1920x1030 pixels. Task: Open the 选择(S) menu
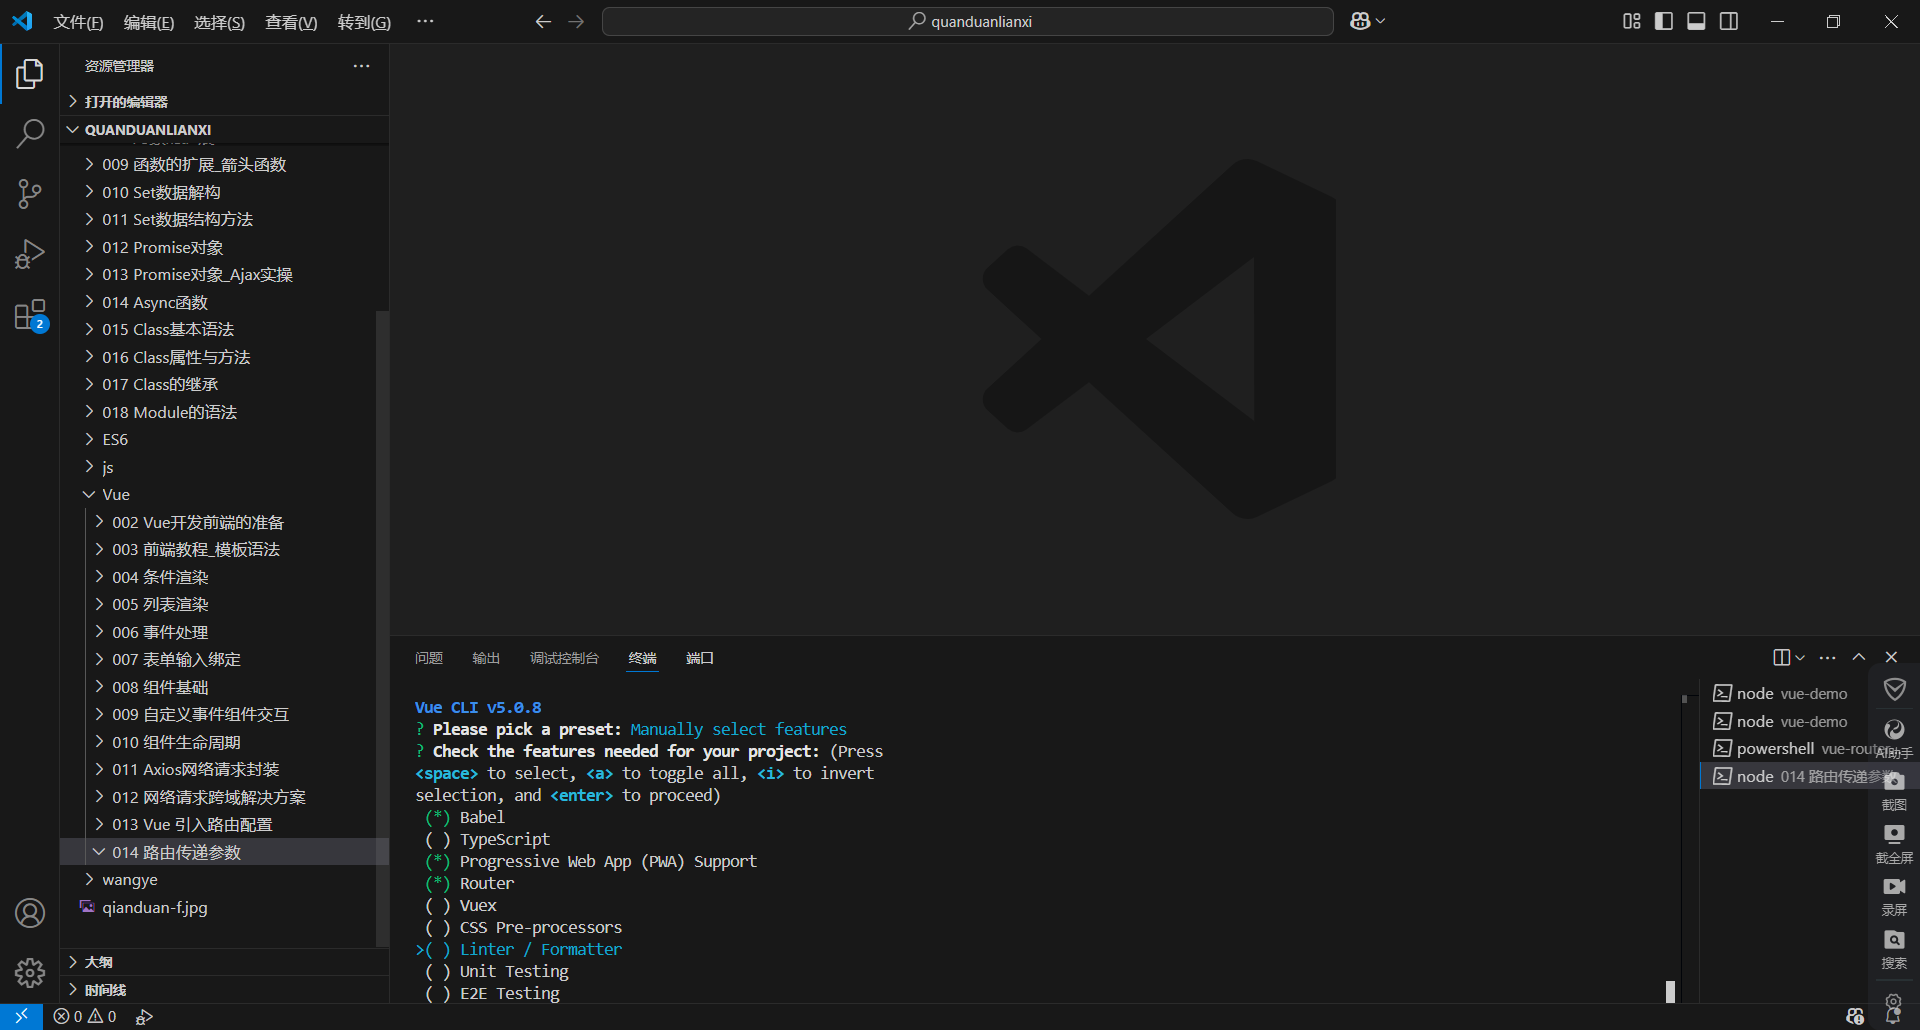click(219, 22)
